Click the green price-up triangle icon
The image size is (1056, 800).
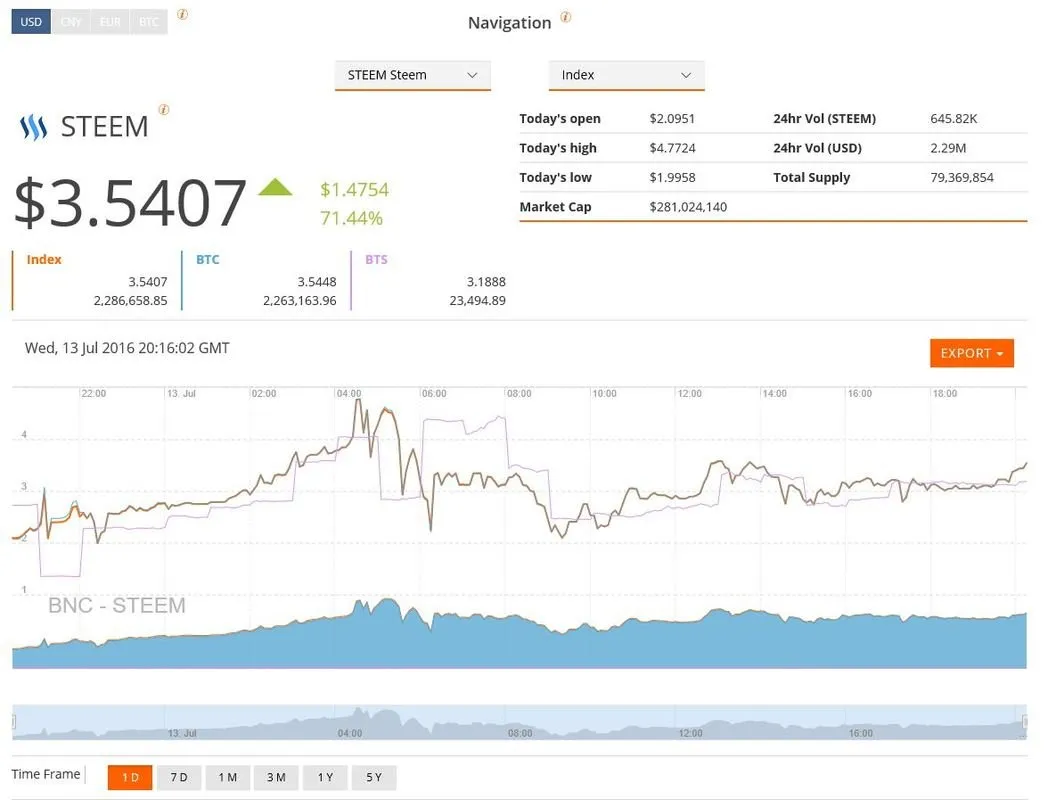click(x=275, y=187)
